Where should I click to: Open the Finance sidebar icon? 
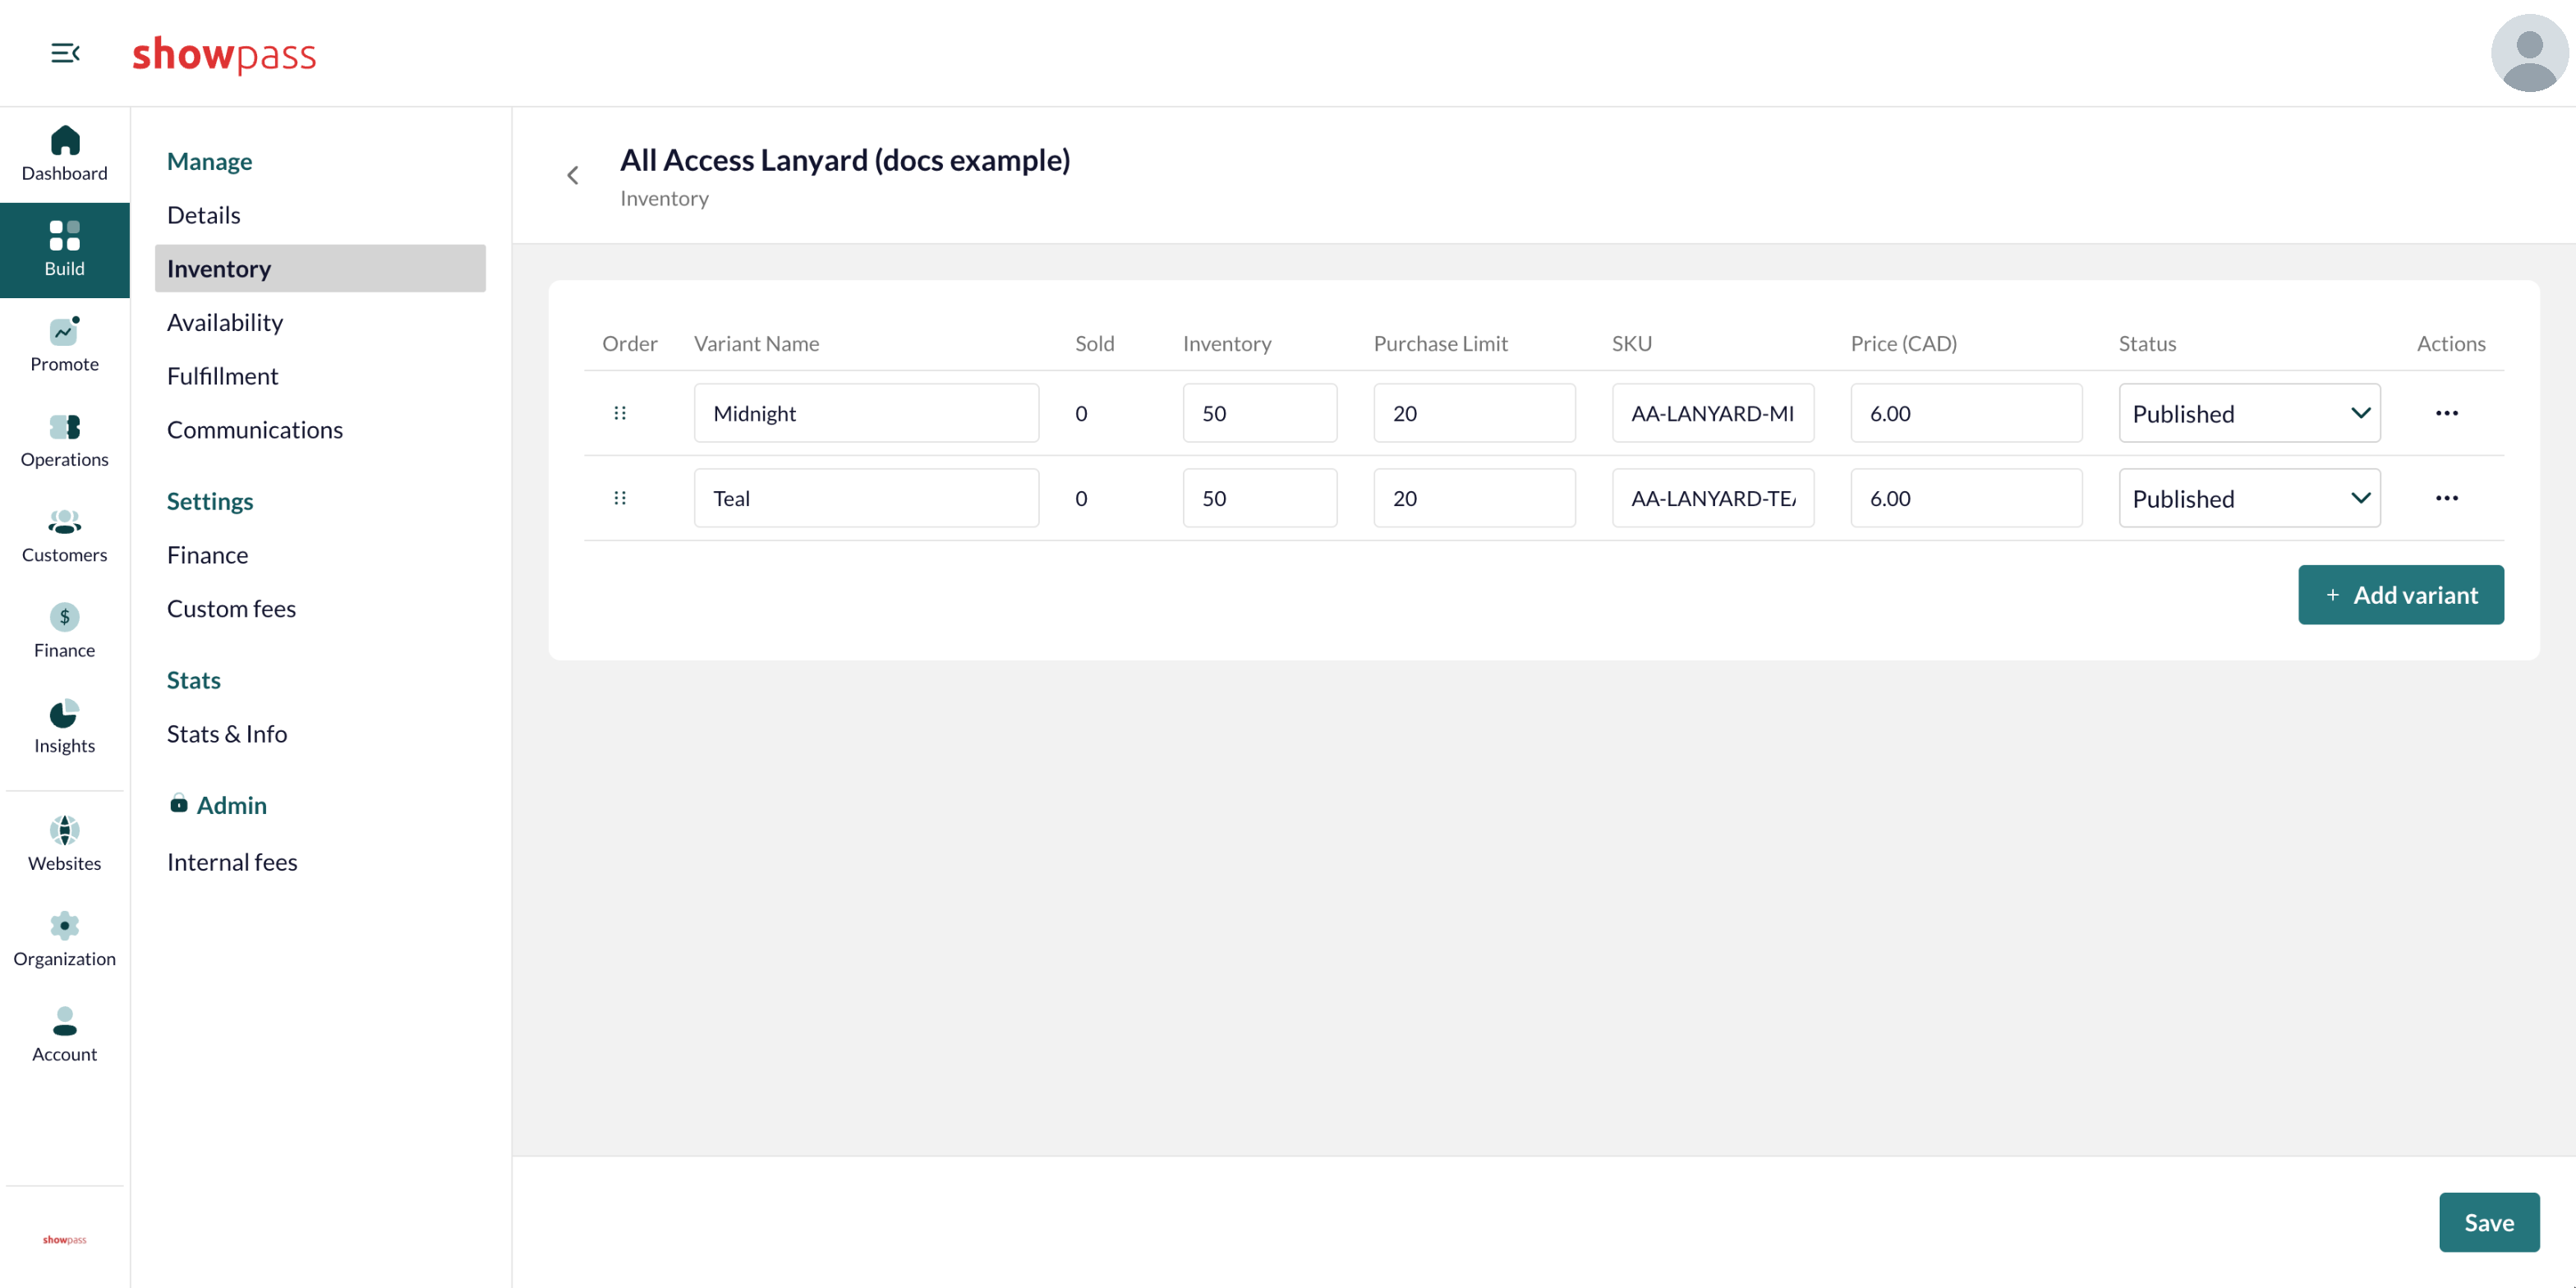pyautogui.click(x=65, y=631)
